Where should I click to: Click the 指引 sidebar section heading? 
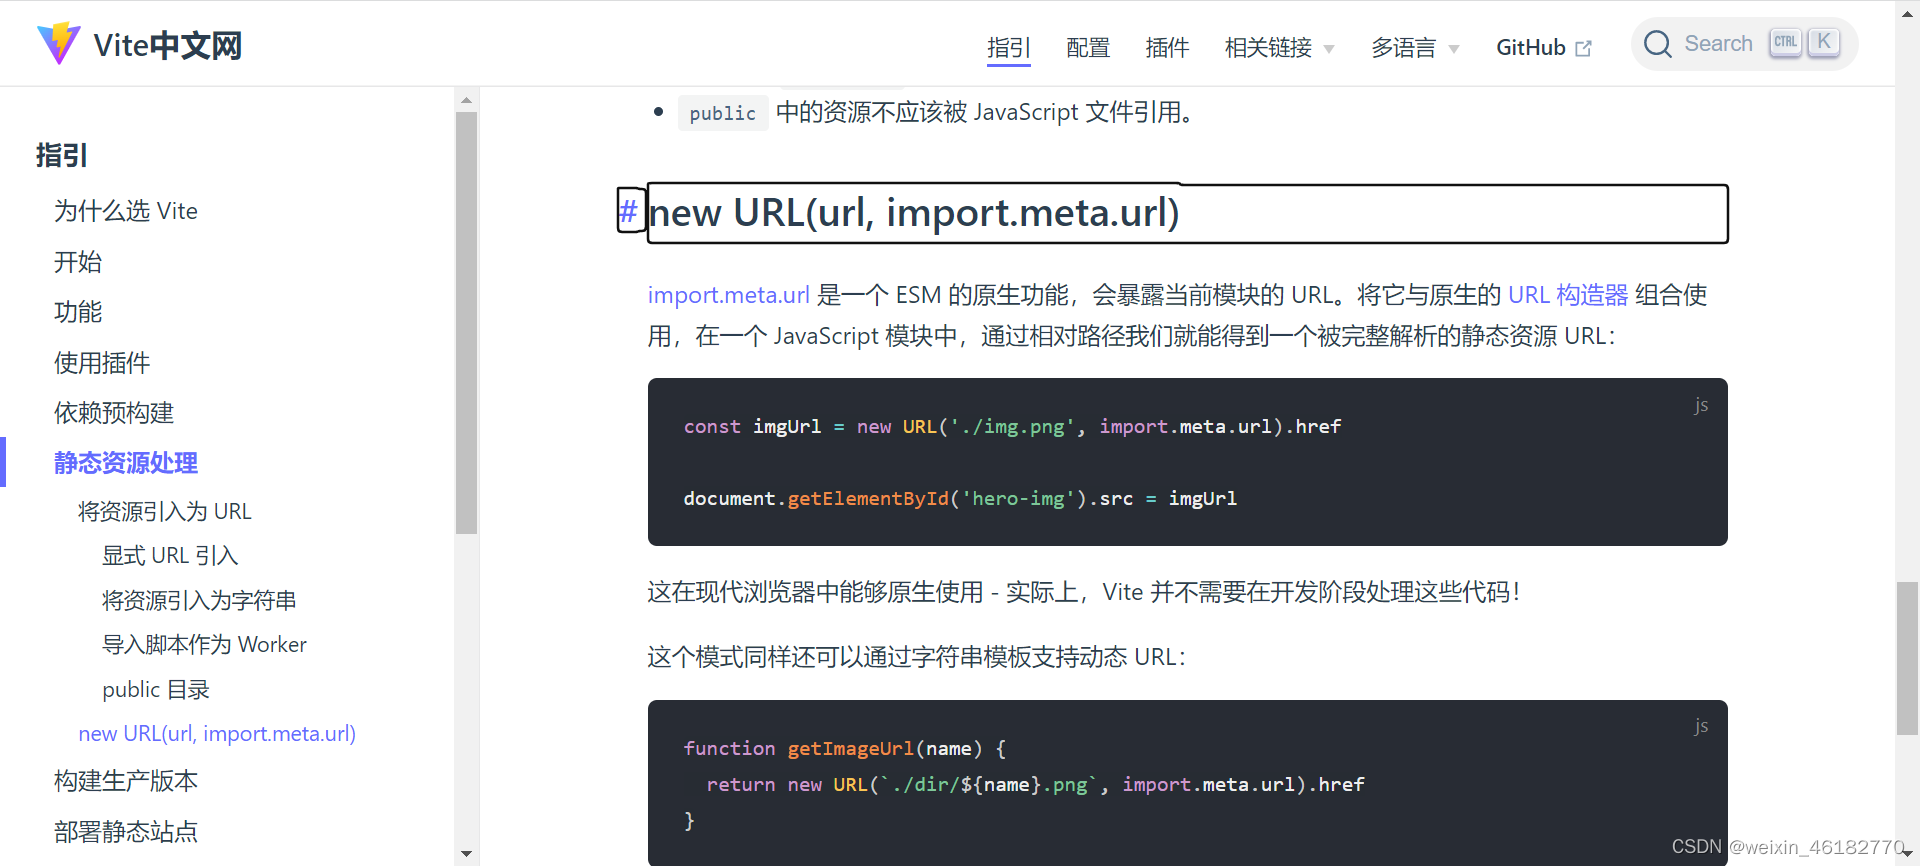[62, 155]
